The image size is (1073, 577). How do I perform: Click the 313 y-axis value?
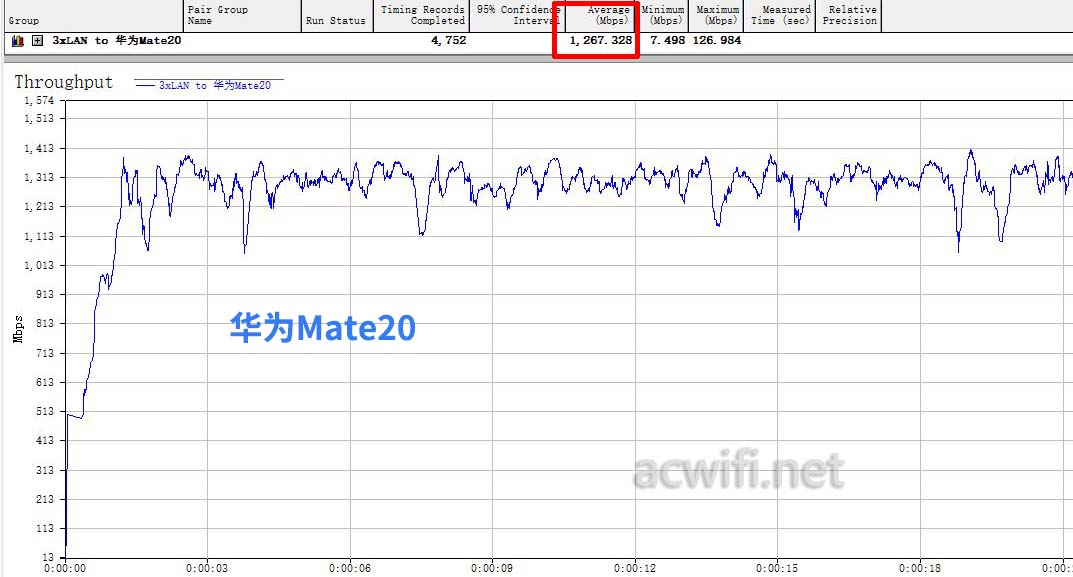click(x=44, y=470)
